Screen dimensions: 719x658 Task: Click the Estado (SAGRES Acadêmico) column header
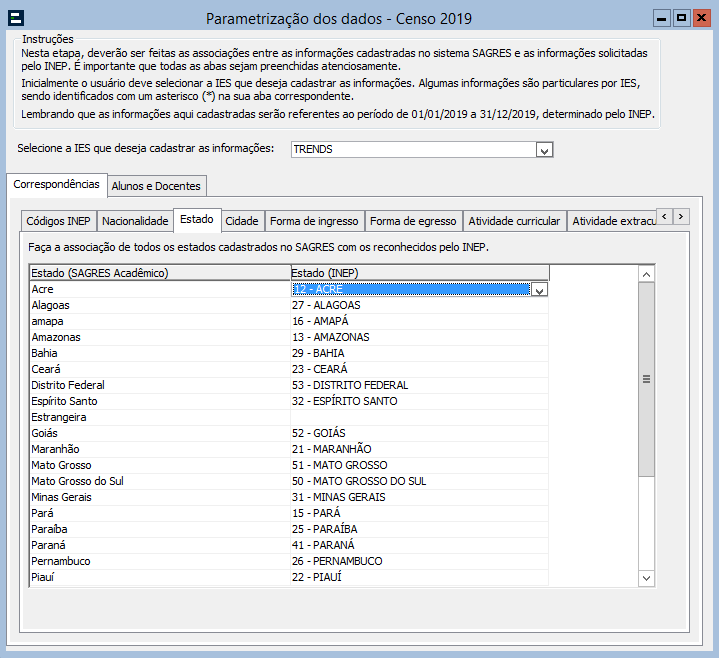[x=159, y=273]
